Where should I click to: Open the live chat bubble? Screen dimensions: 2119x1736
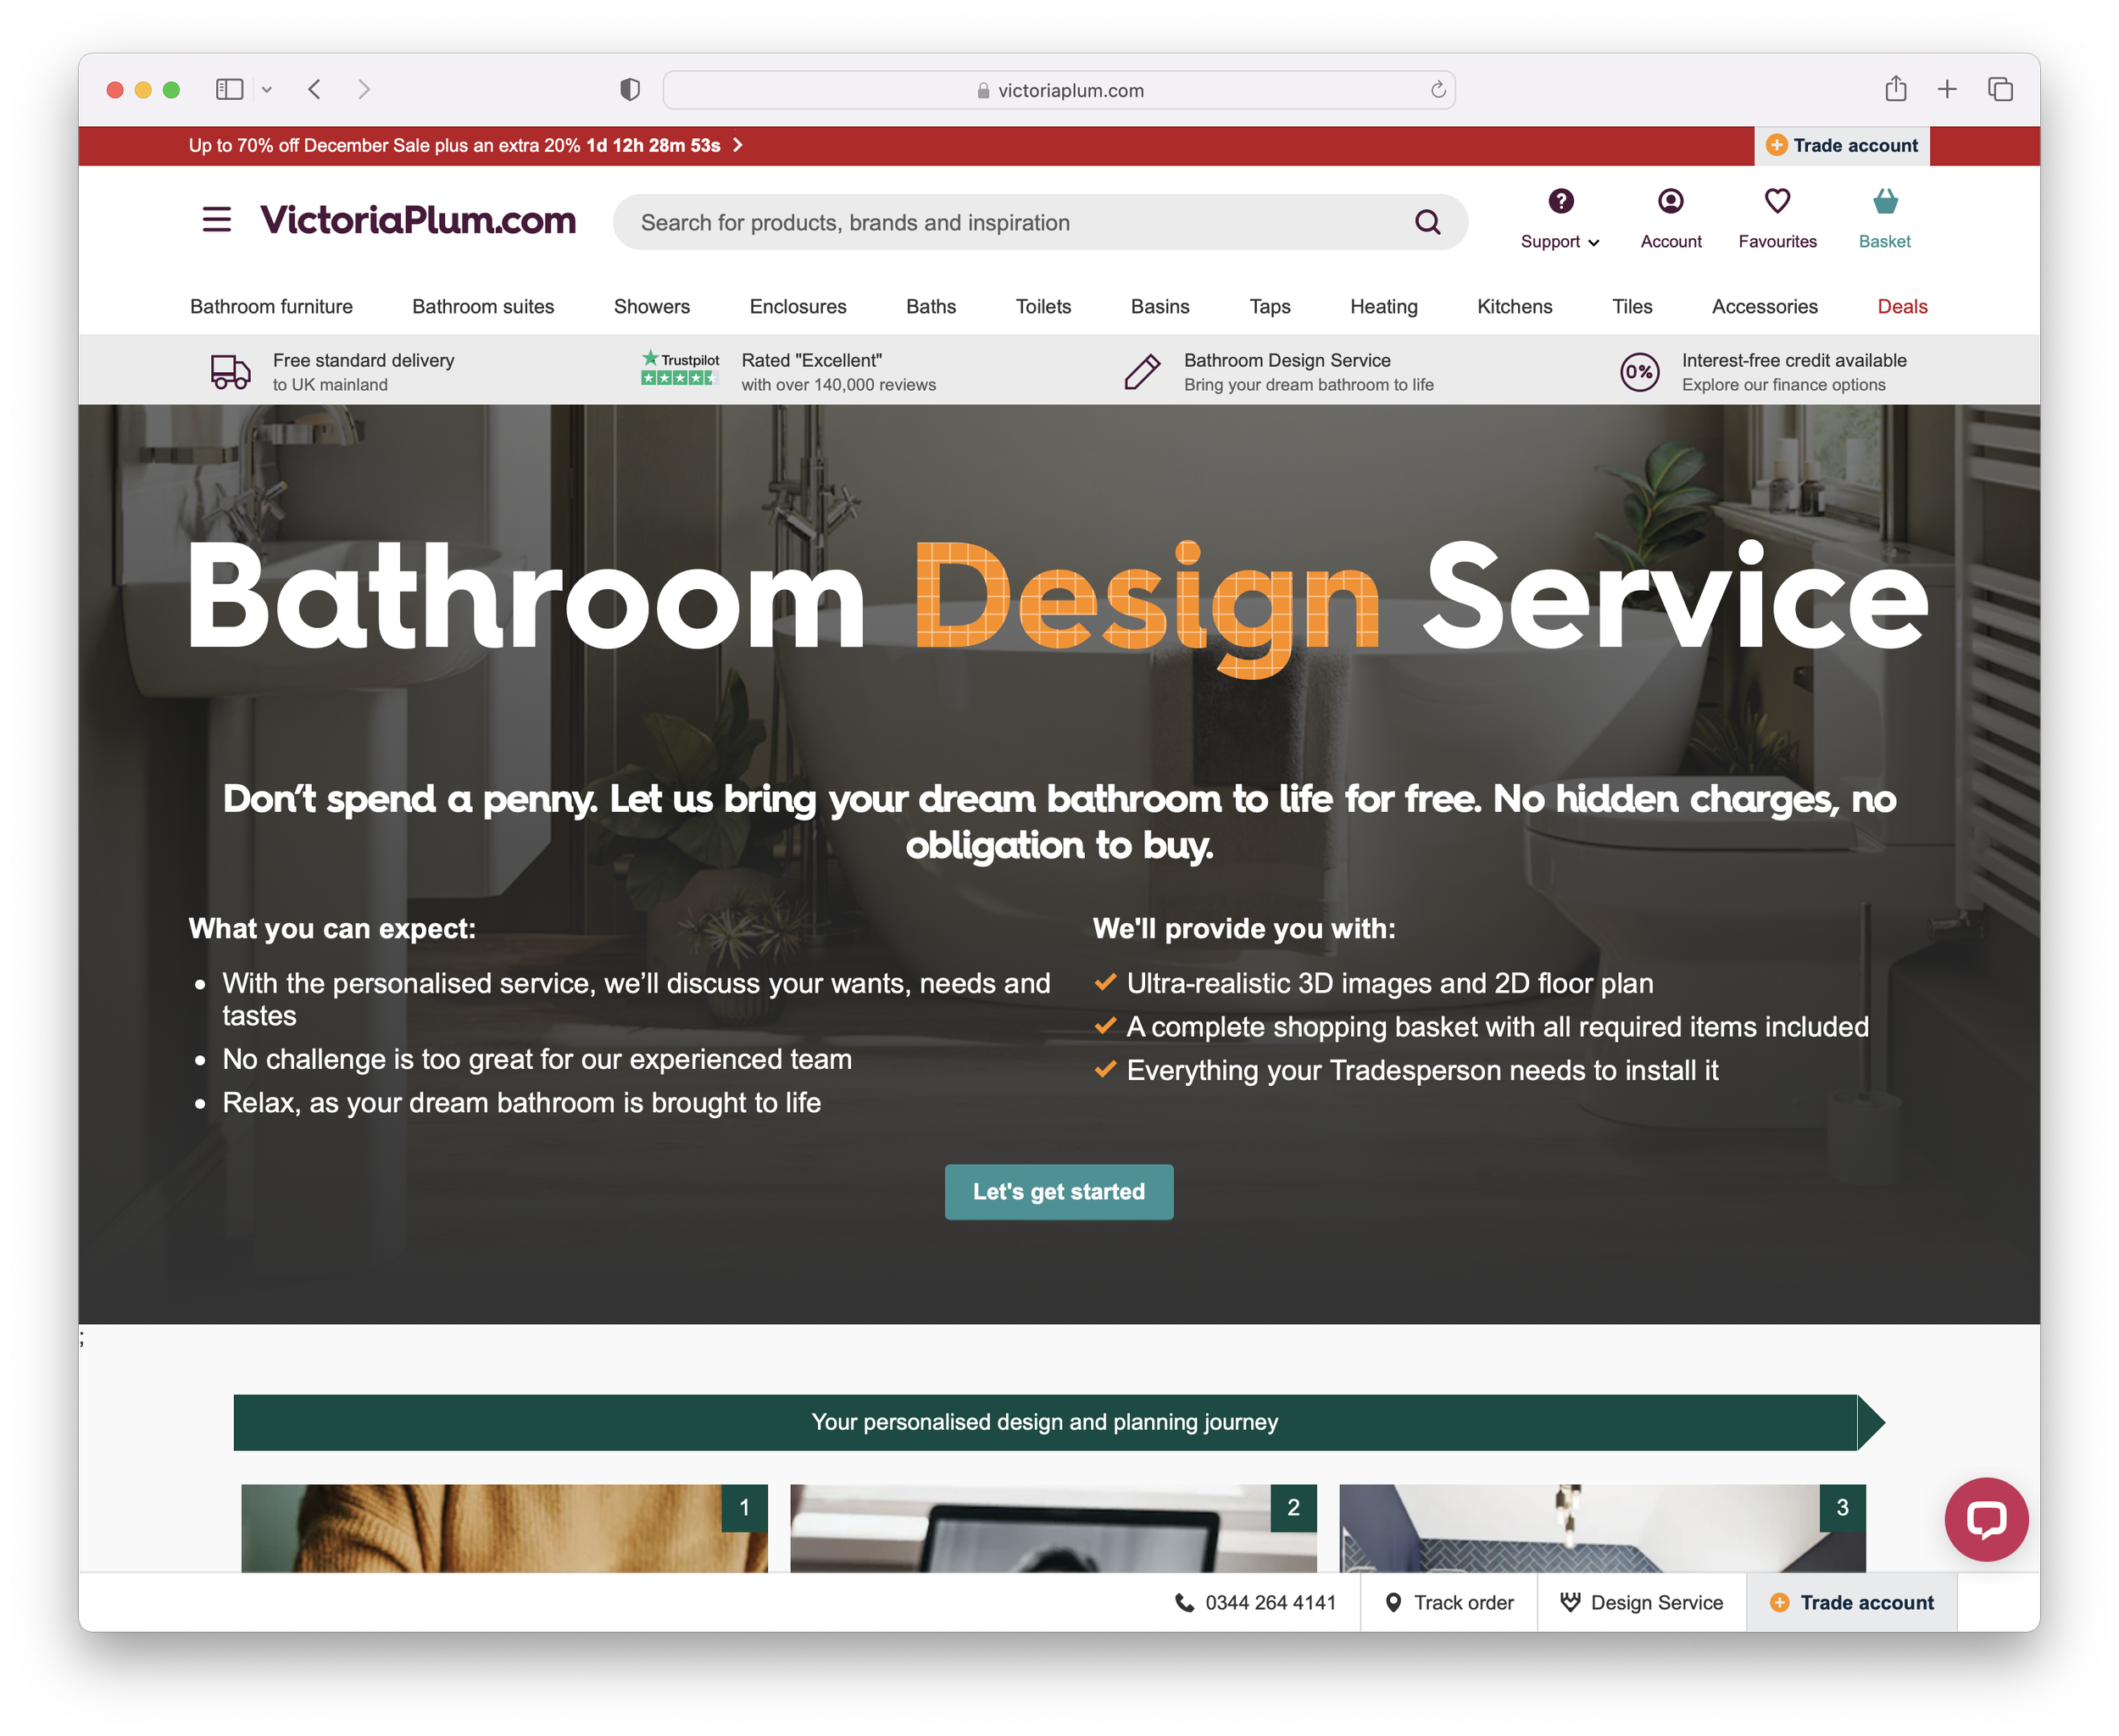1985,1519
